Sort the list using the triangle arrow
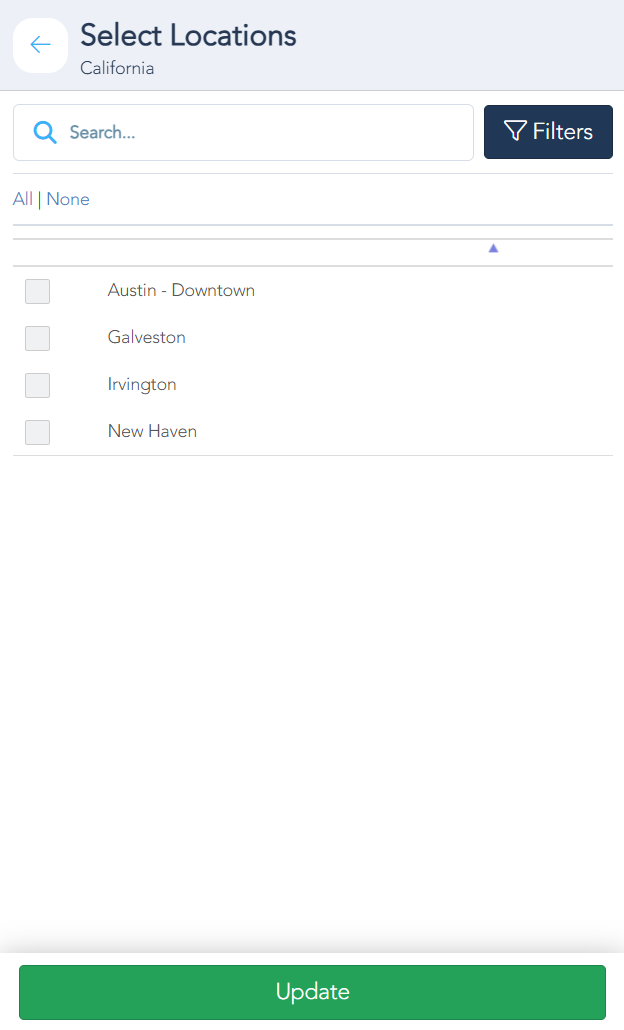This screenshot has width=624, height=1030. [493, 248]
